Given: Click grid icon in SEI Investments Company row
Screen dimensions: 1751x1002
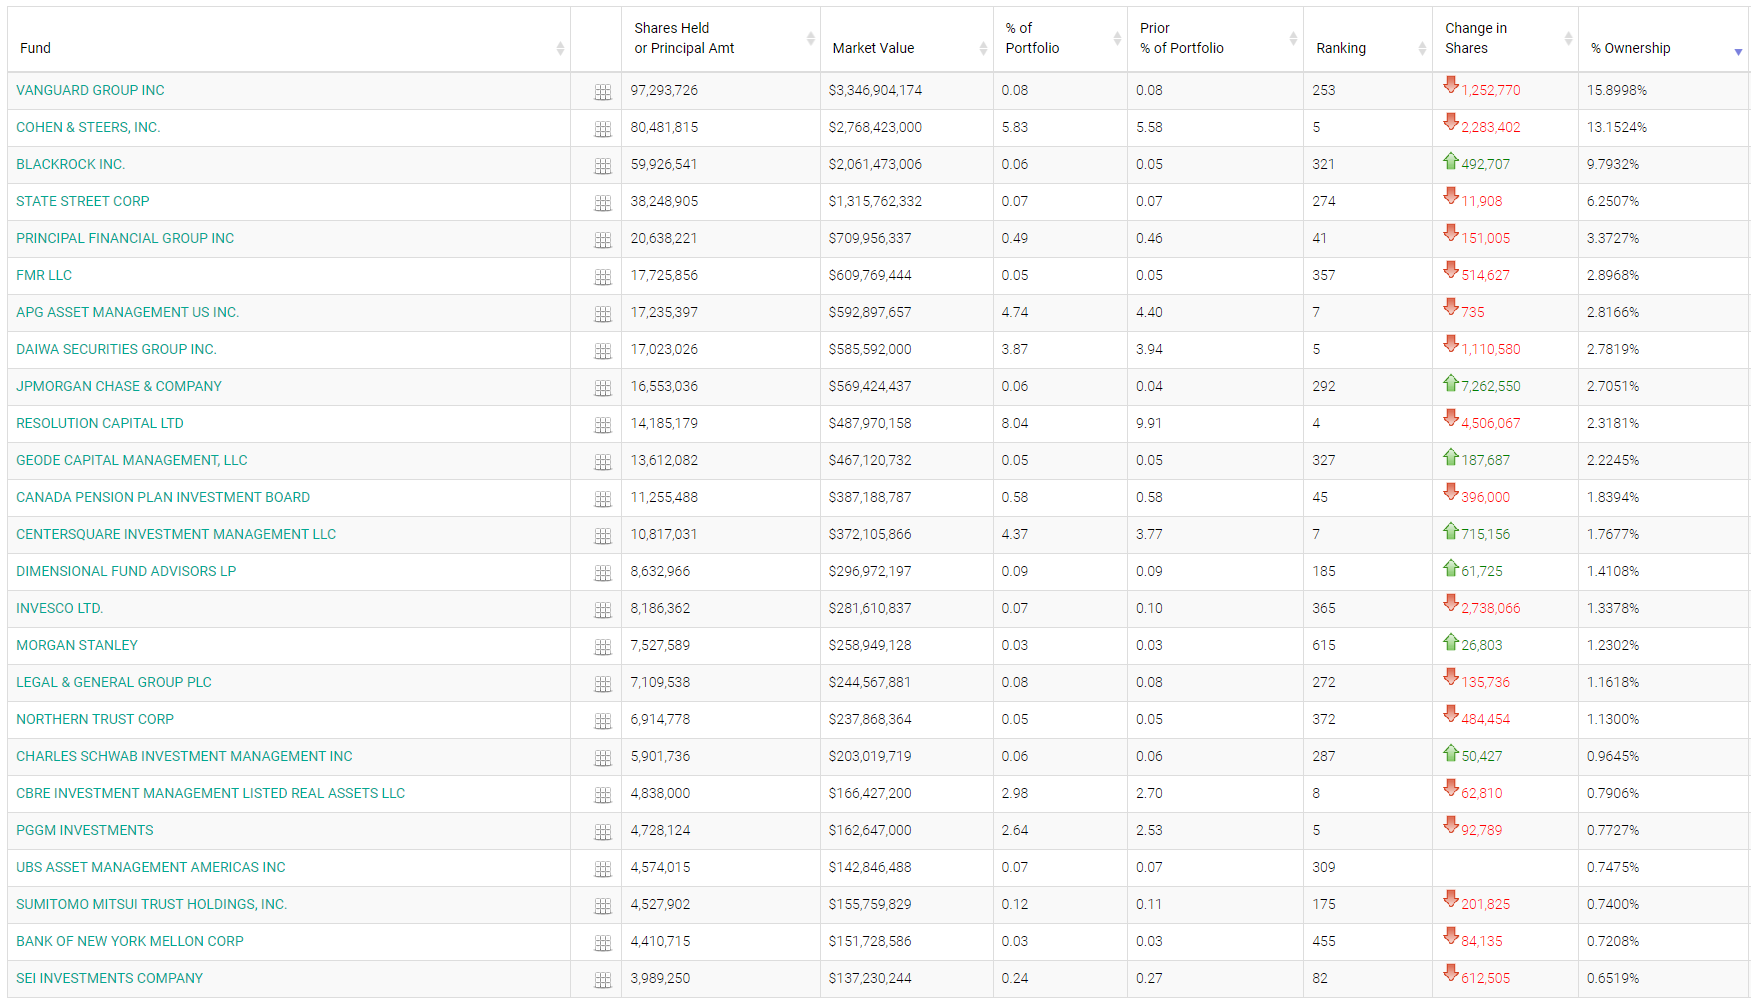Looking at the screenshot, I should point(602,980).
